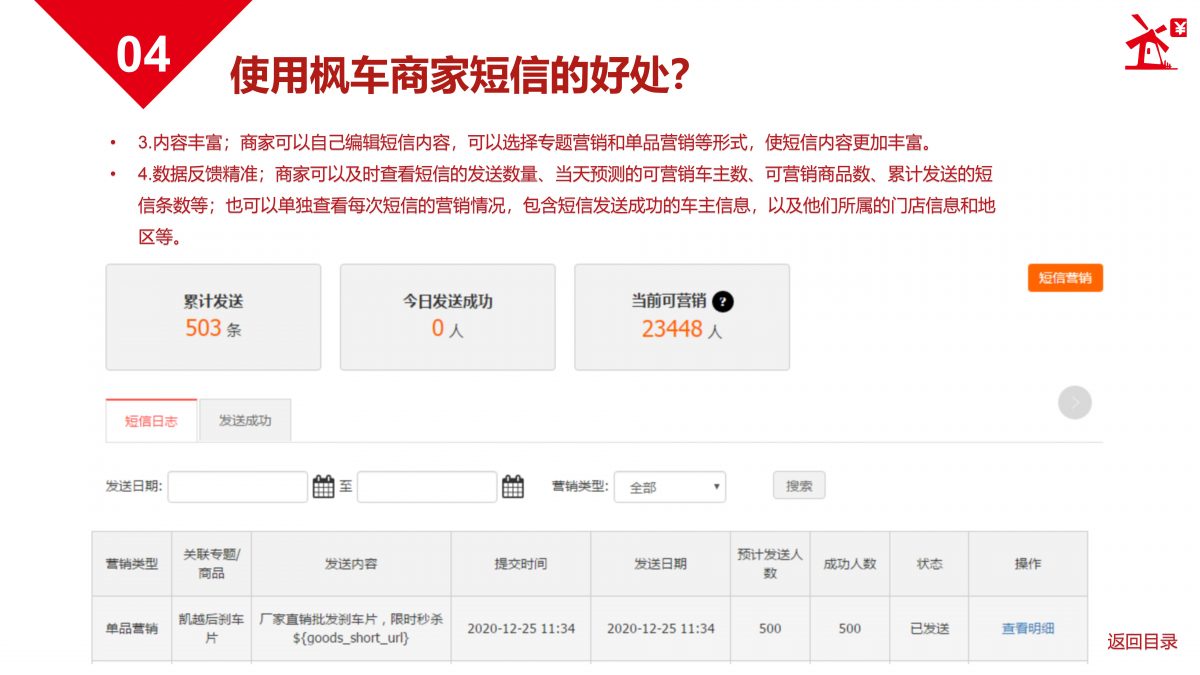The image size is (1200, 675).
Task: Click the 搜索 search button
Action: [799, 486]
